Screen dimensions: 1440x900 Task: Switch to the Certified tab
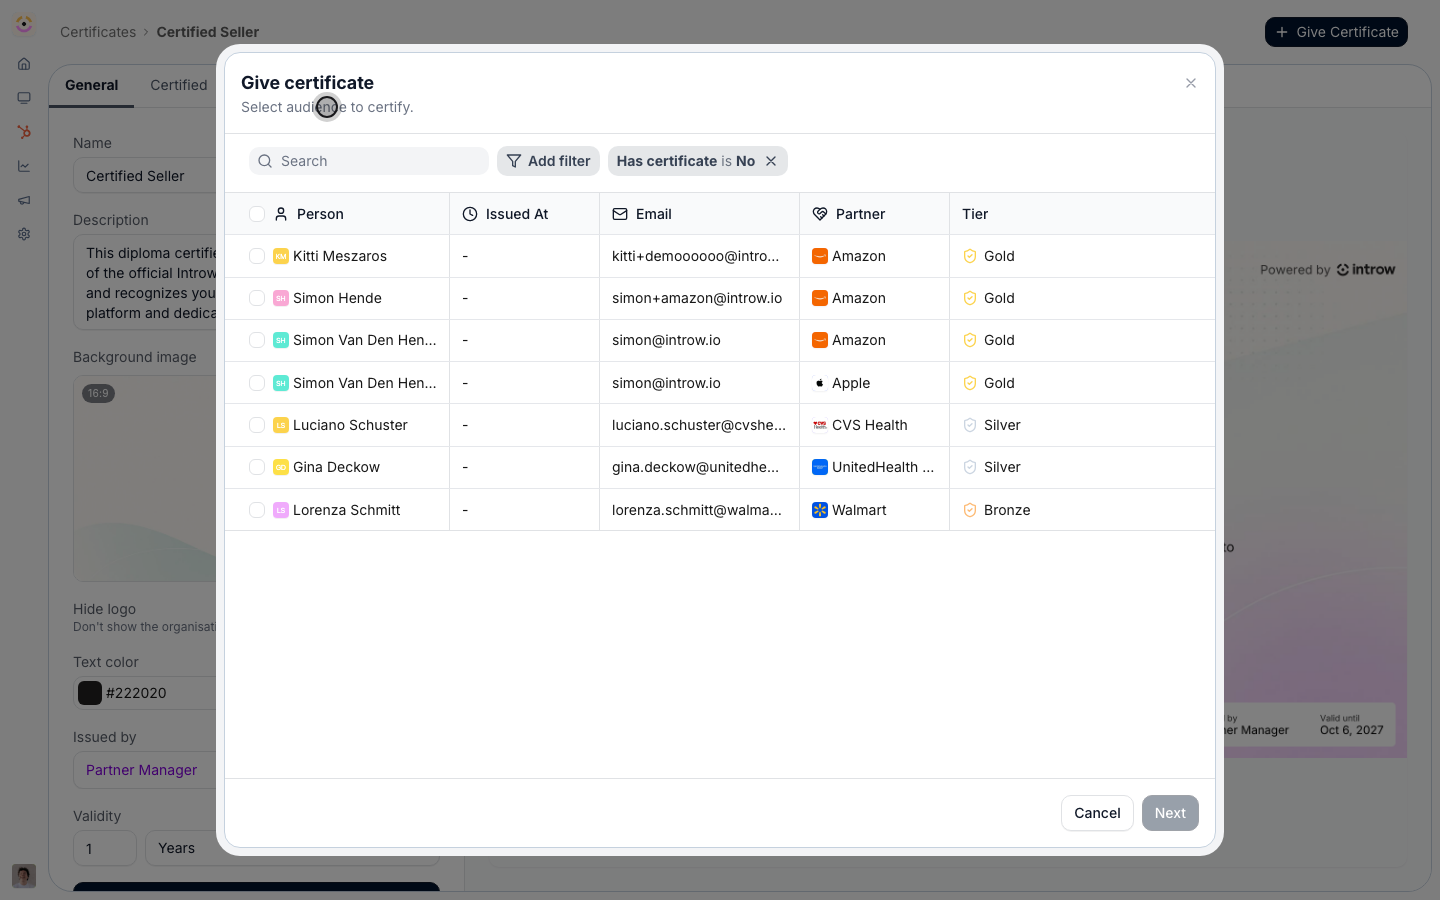click(179, 85)
